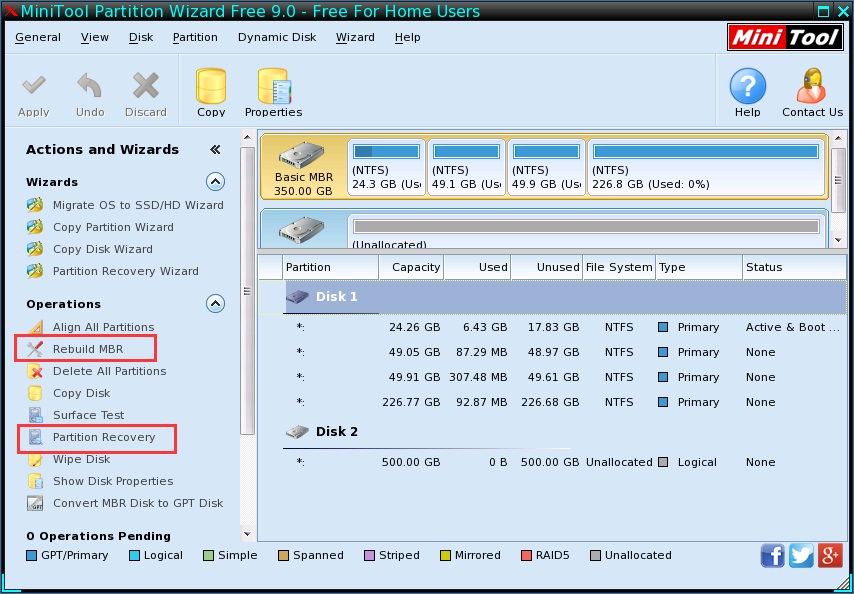Select the 49.1 GB NTFS partition block

click(x=466, y=167)
